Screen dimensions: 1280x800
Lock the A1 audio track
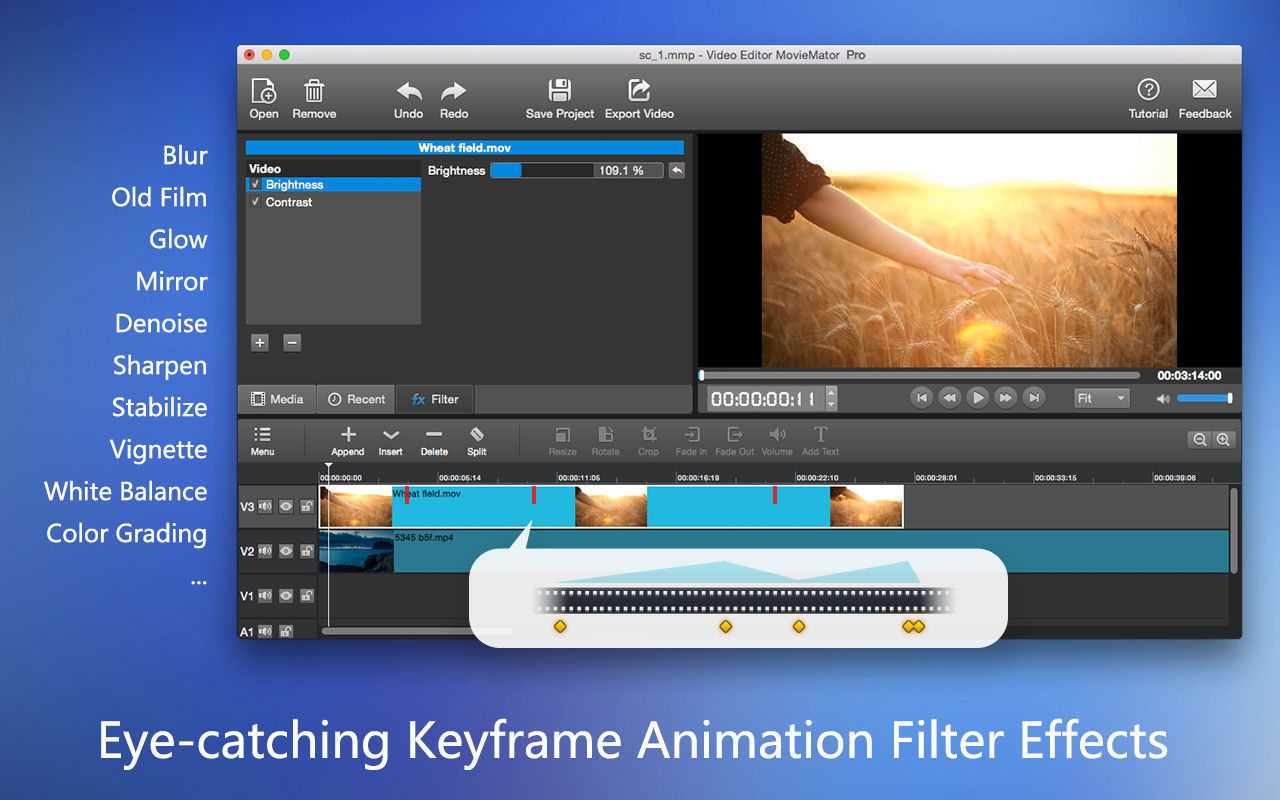287,630
